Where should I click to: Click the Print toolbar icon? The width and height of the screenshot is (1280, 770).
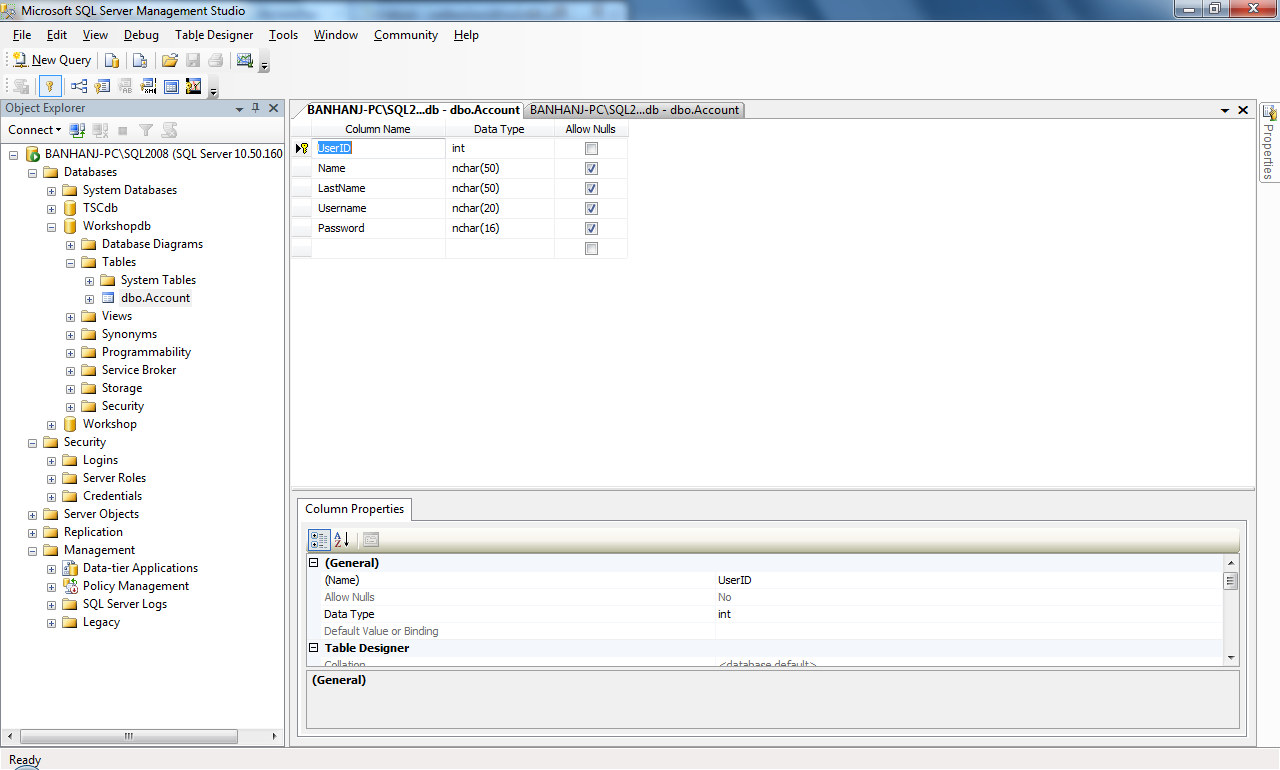click(x=215, y=60)
